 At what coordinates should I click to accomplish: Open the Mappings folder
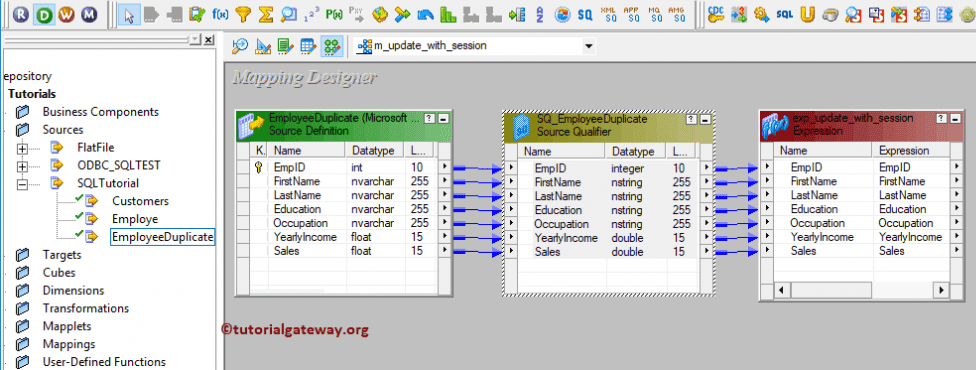pos(68,344)
